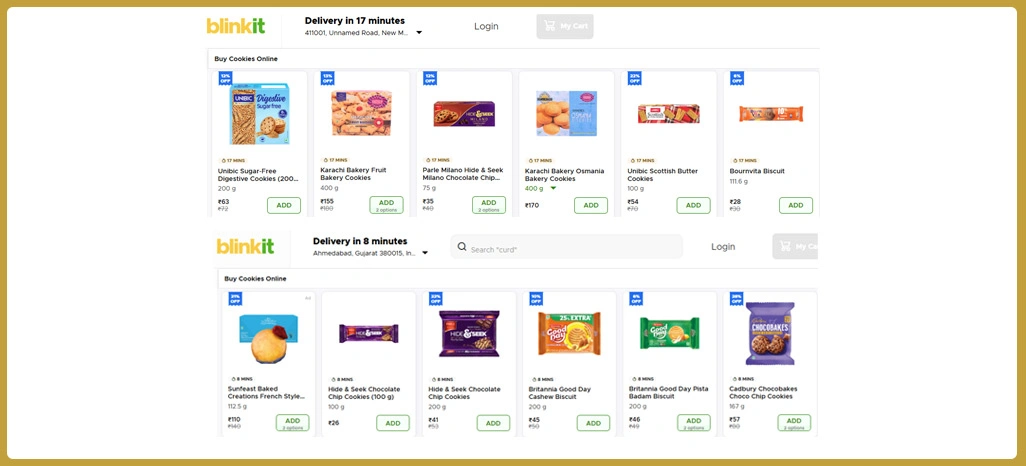The height and width of the screenshot is (466, 1026).
Task: Click Login in the Delivery in 17 minutes header
Action: (486, 26)
